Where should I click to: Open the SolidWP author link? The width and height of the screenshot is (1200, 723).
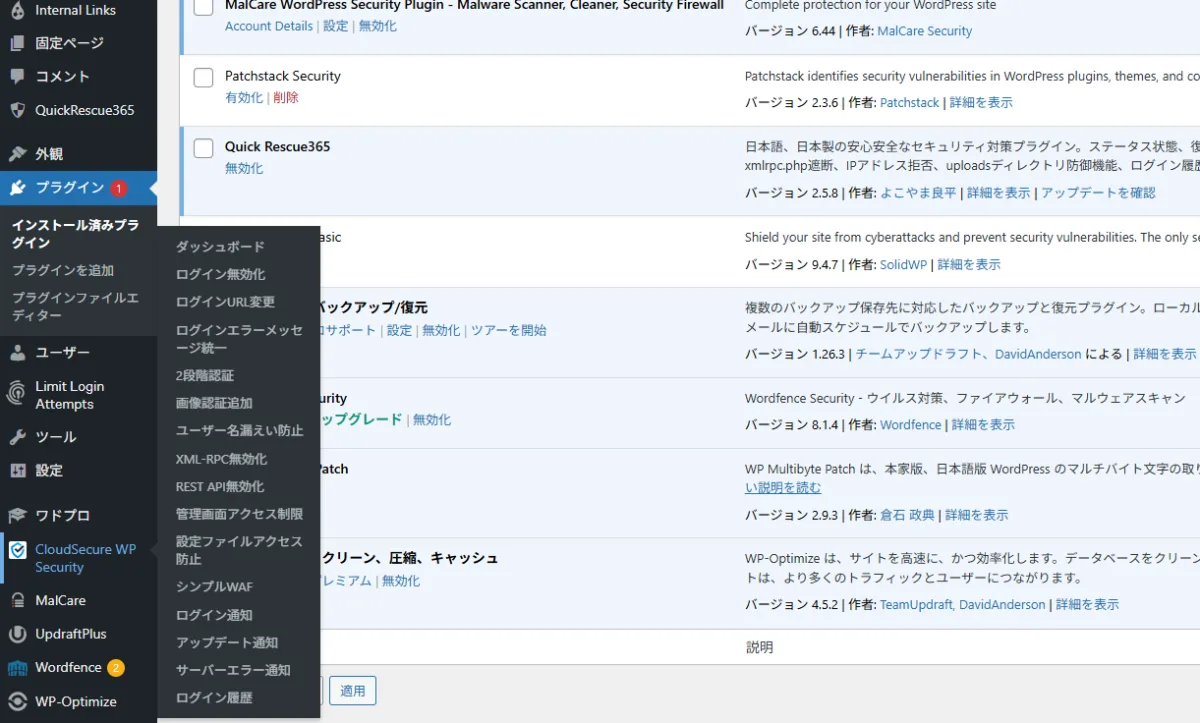pos(904,265)
